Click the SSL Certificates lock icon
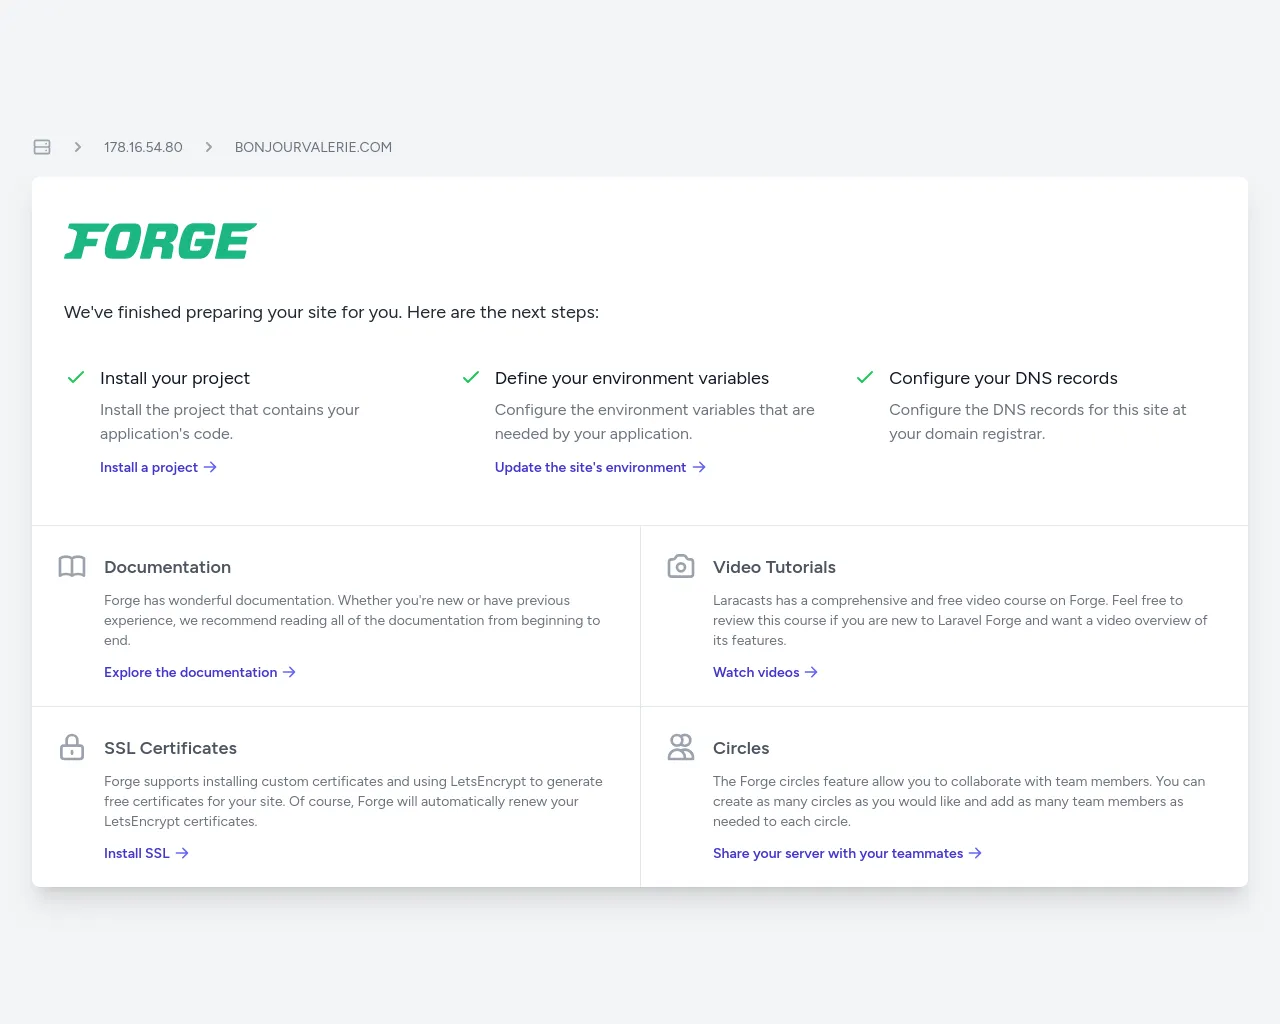Viewport: 1280px width, 1024px height. click(x=72, y=748)
